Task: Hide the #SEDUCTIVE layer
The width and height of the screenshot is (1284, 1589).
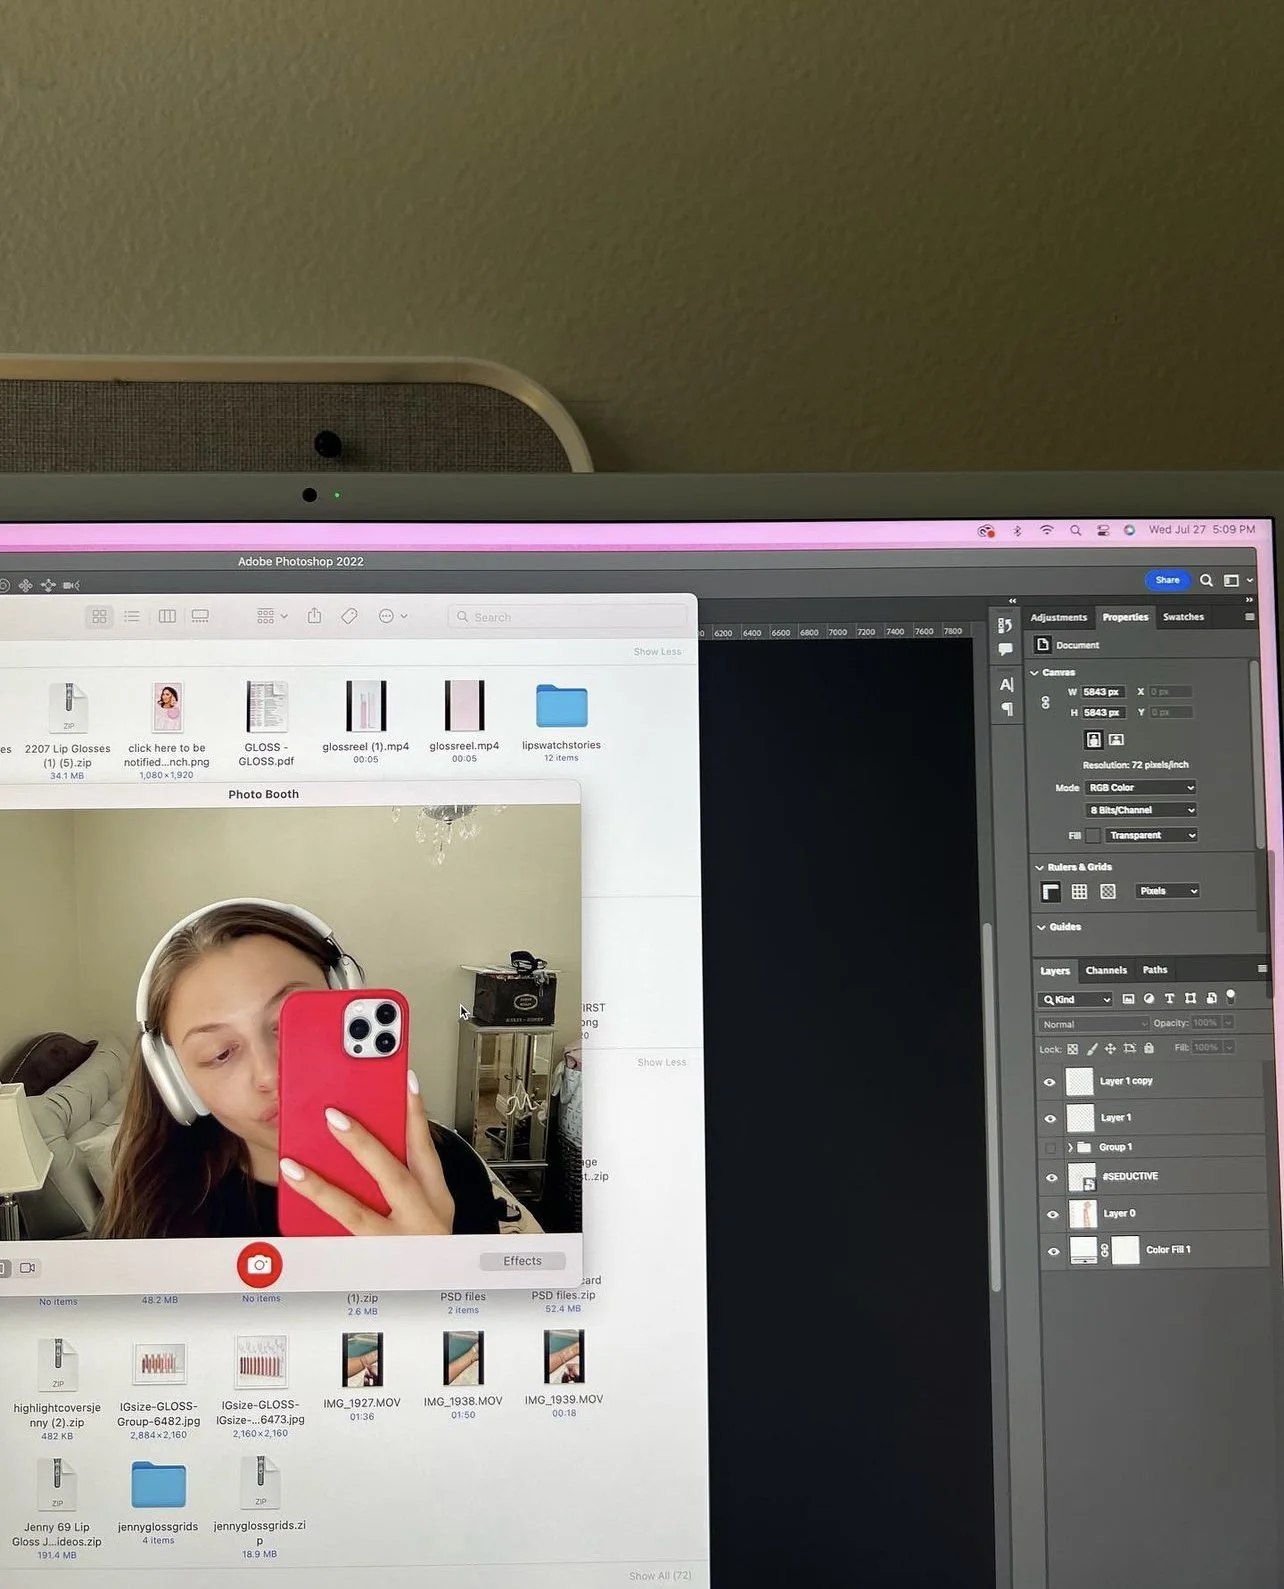Action: (1051, 1178)
